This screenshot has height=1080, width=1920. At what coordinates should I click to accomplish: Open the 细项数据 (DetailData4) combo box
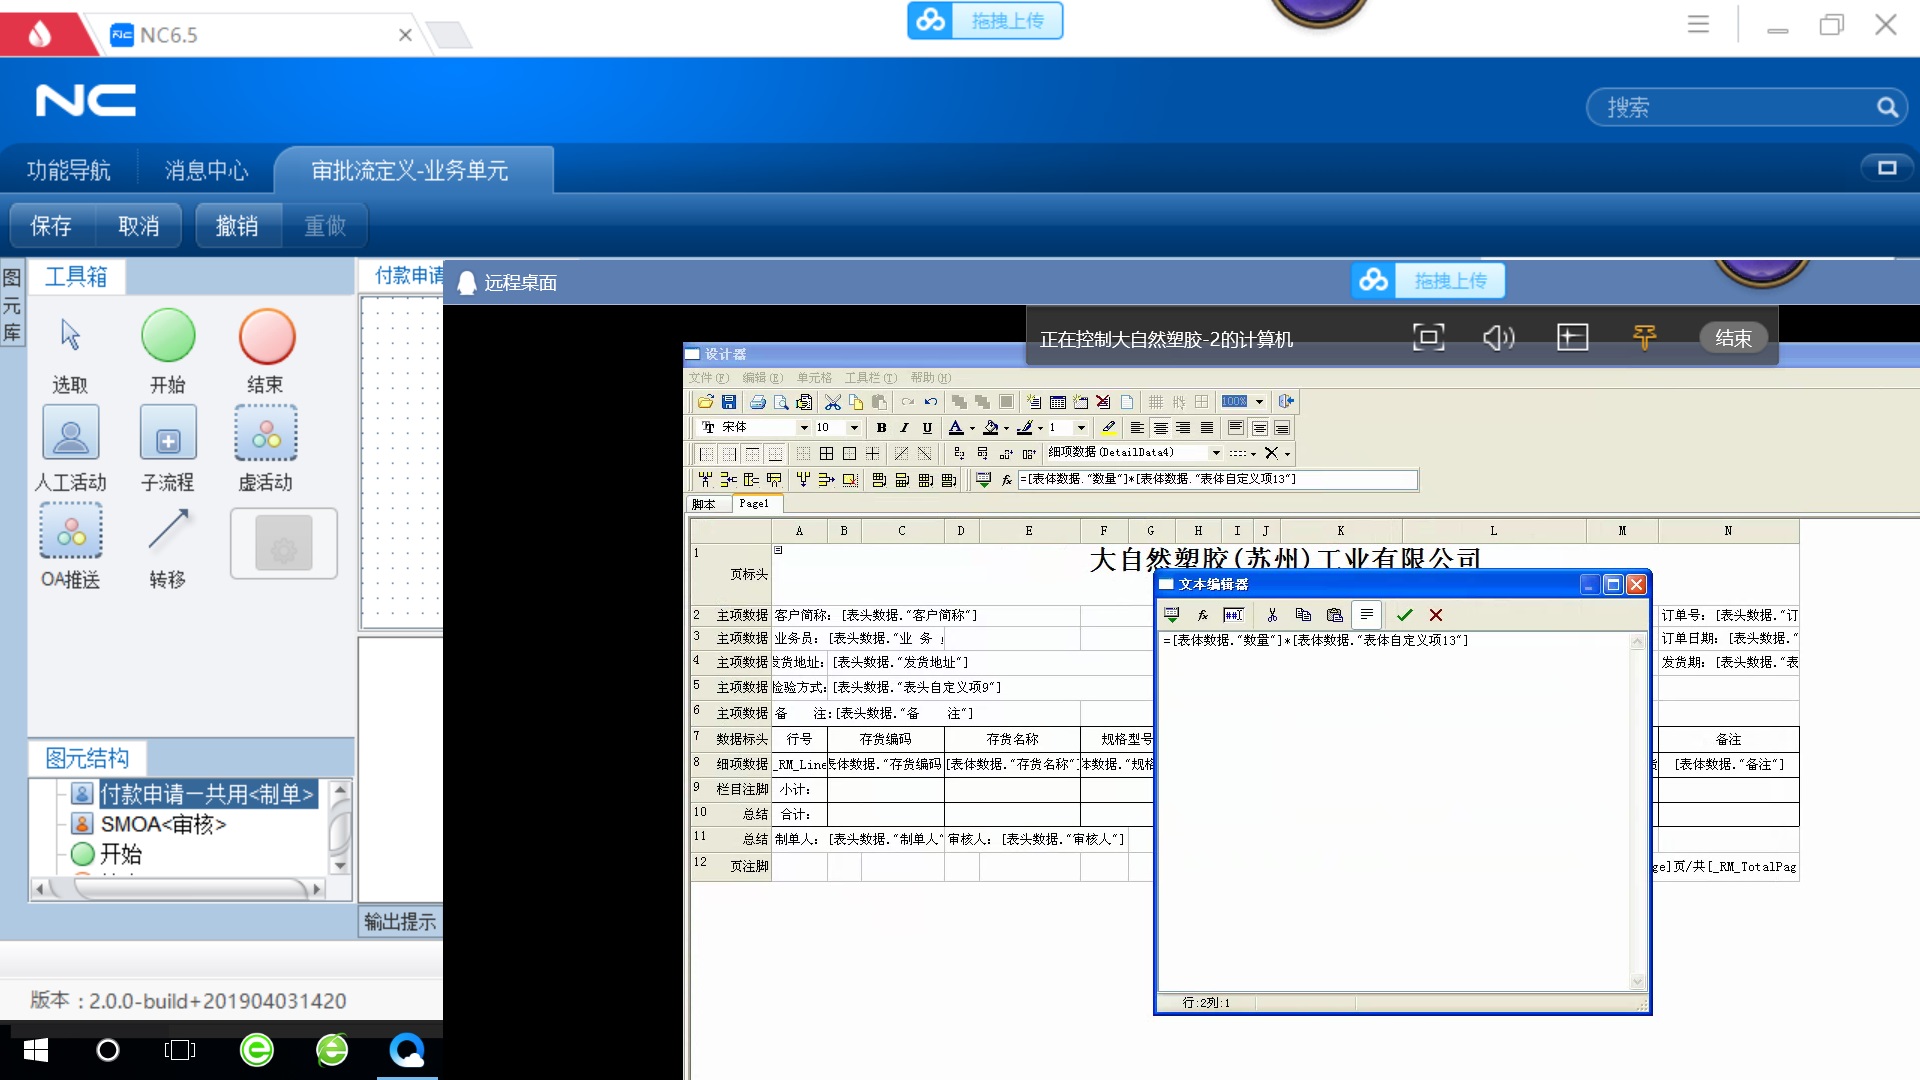click(x=1134, y=453)
